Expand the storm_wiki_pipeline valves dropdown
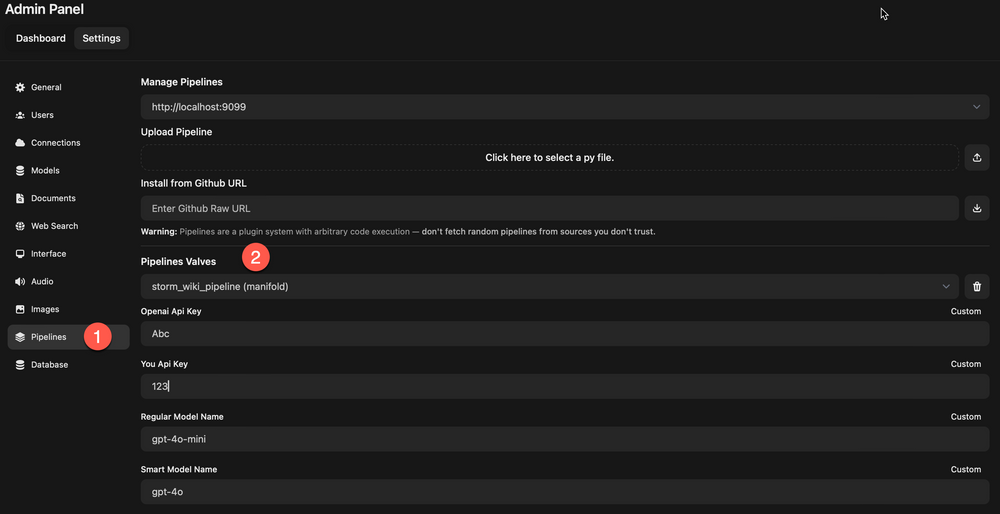The width and height of the screenshot is (1000, 514). point(549,288)
